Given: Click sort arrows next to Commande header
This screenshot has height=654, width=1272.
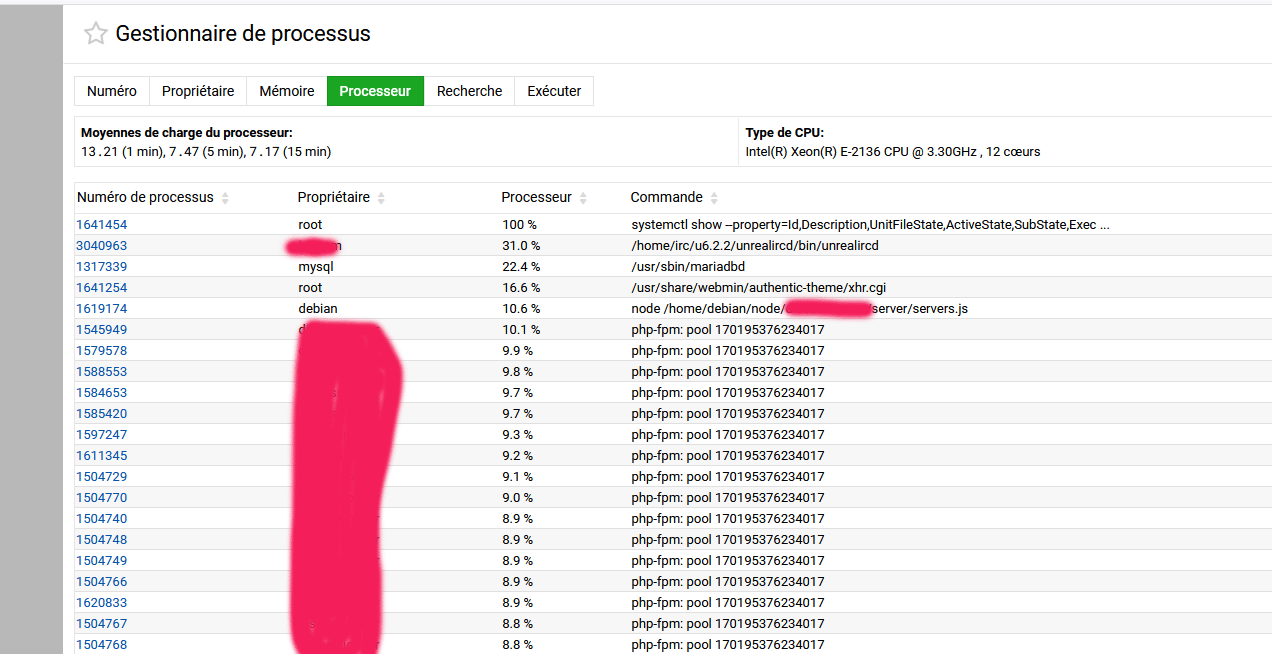Looking at the screenshot, I should click(714, 198).
